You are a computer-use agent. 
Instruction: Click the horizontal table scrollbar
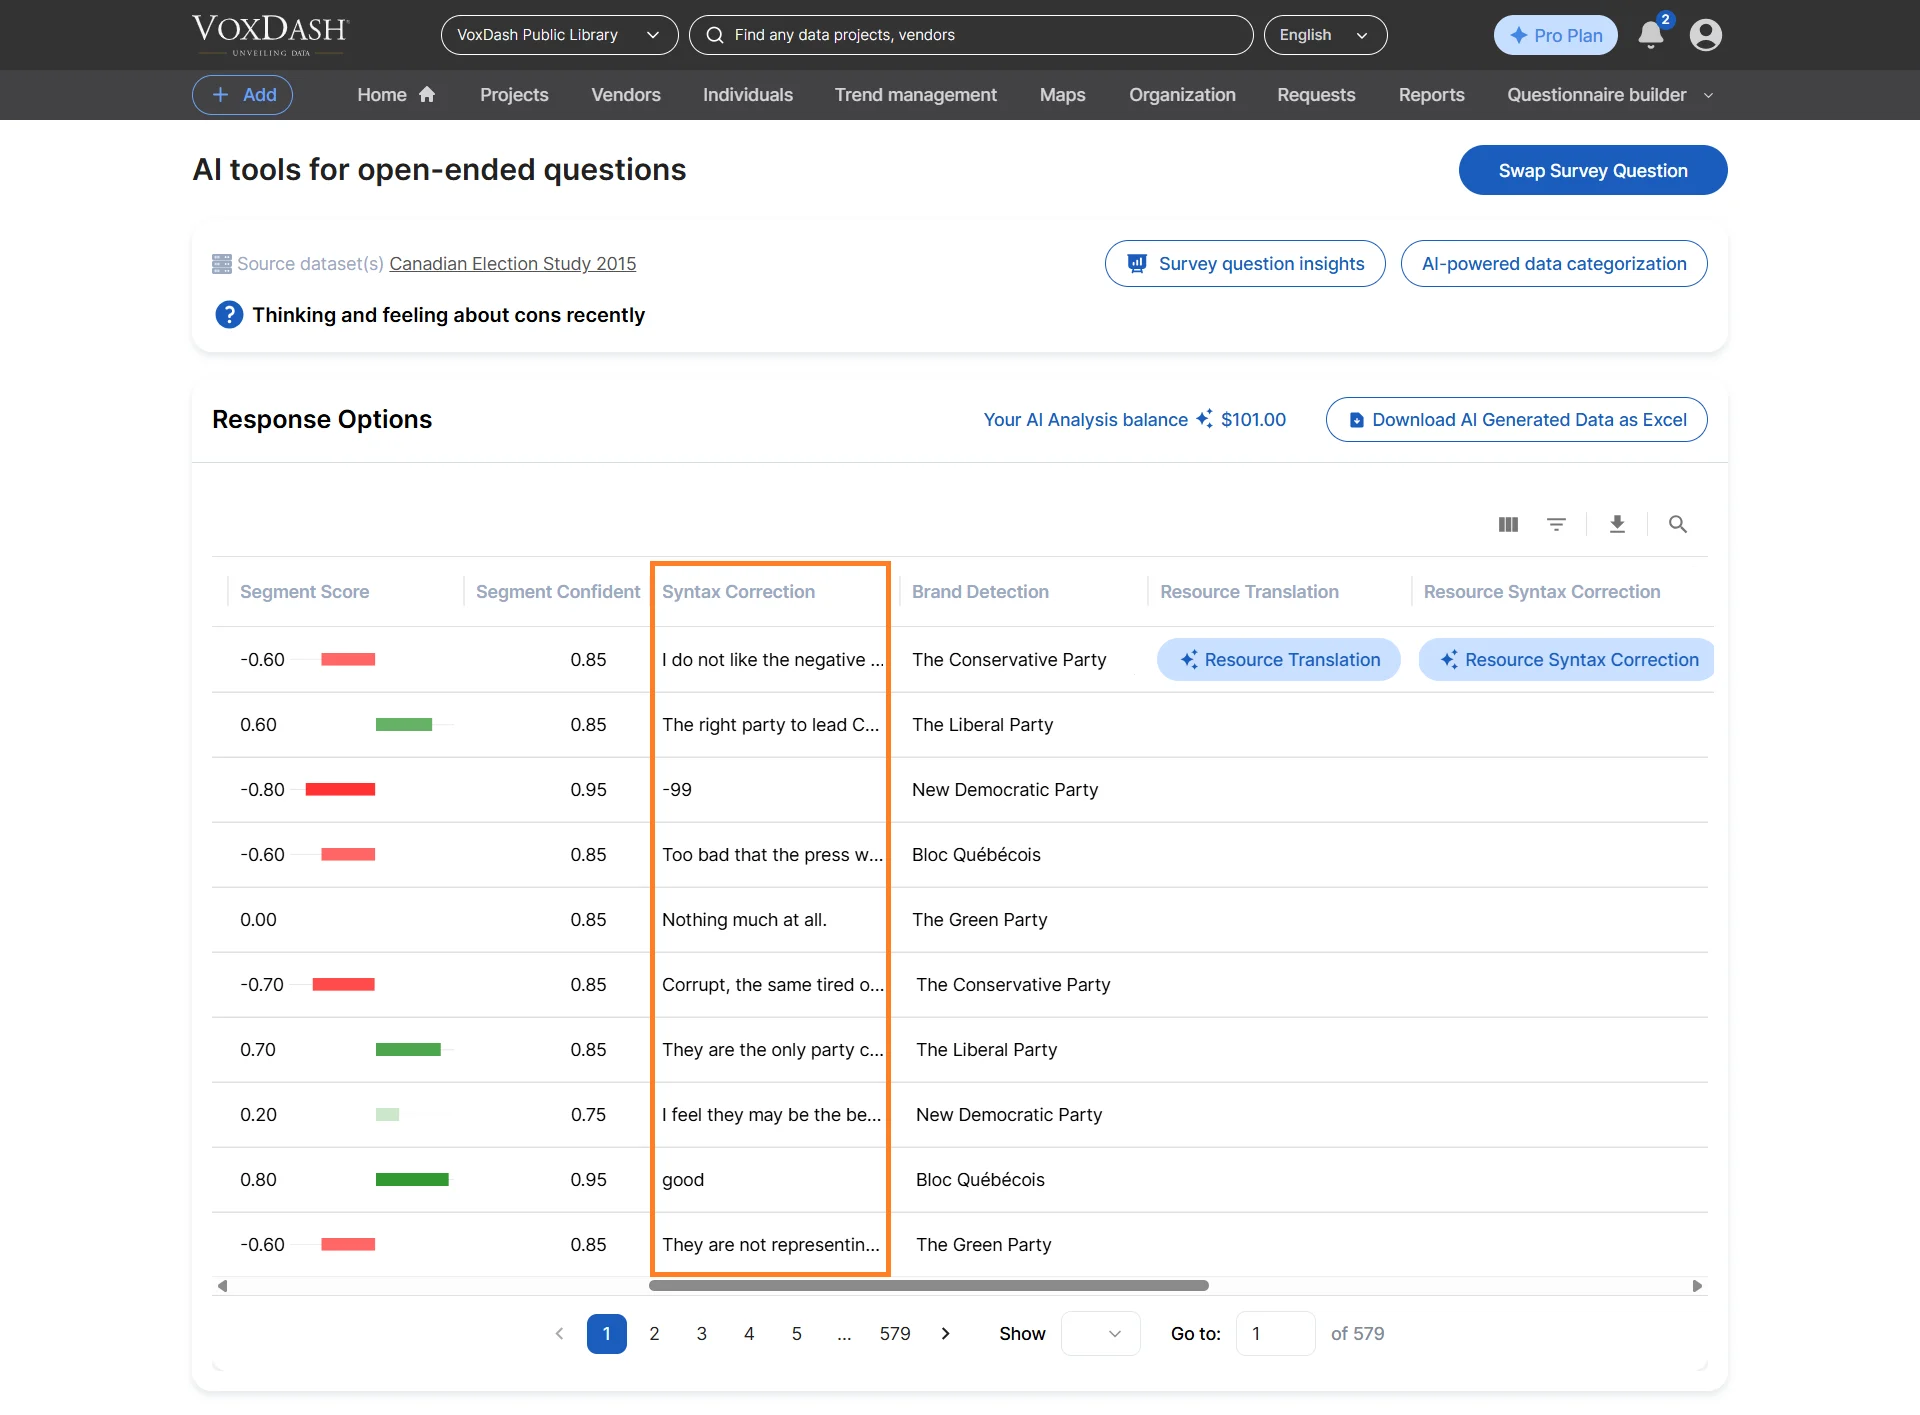929,1286
